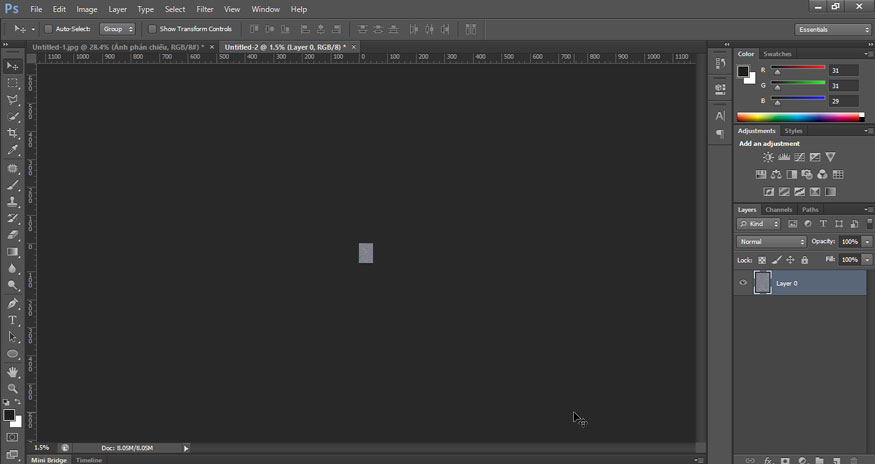Switch to the Styles tab
Screen dimensions: 875x464
[793, 131]
